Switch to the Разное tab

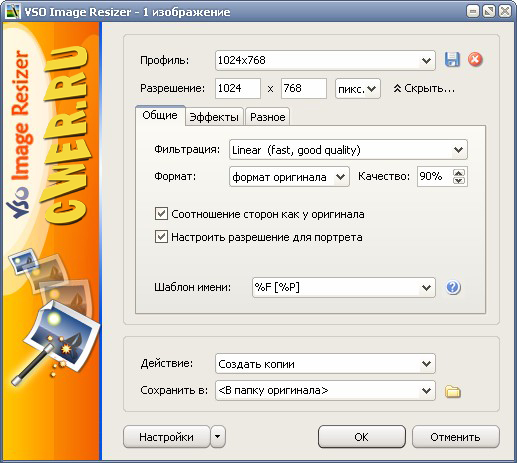click(x=268, y=117)
